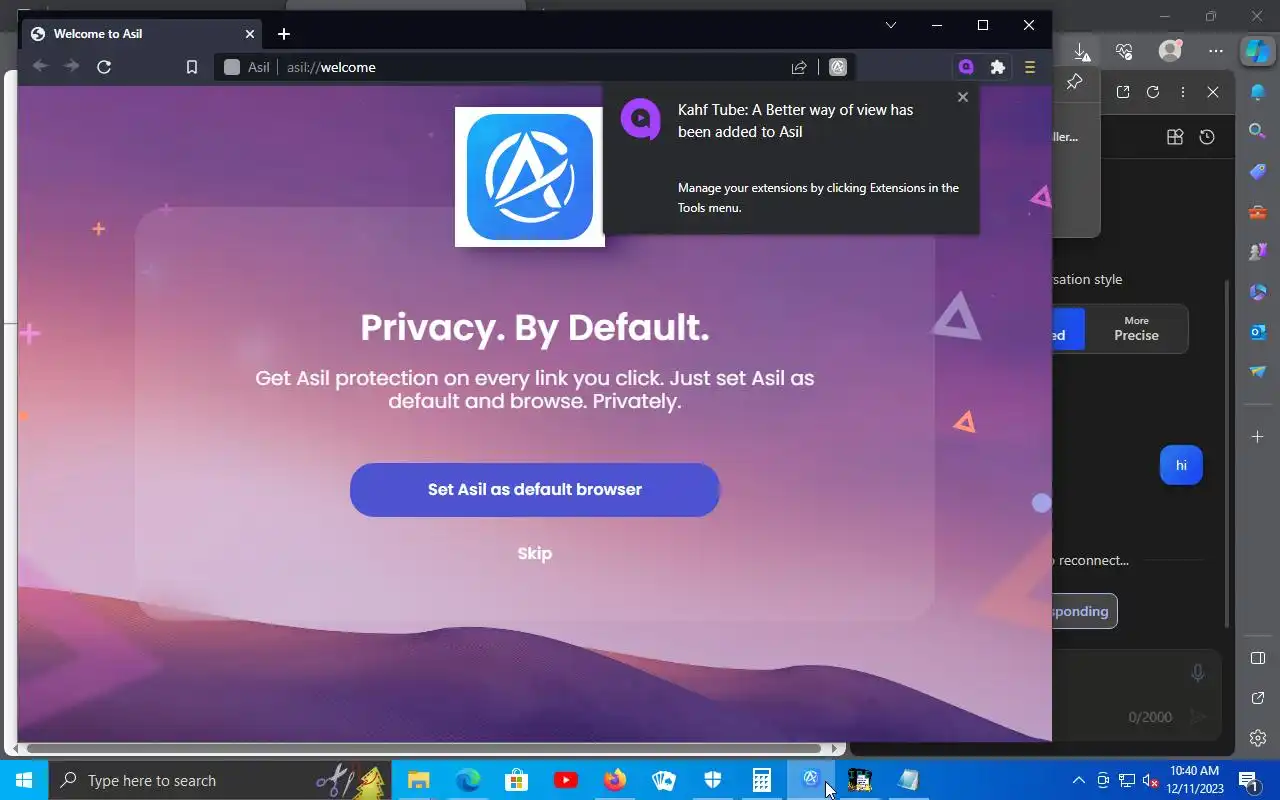The image size is (1280, 800).
Task: Dismiss the Kahf Tube notification popup
Action: click(x=963, y=97)
